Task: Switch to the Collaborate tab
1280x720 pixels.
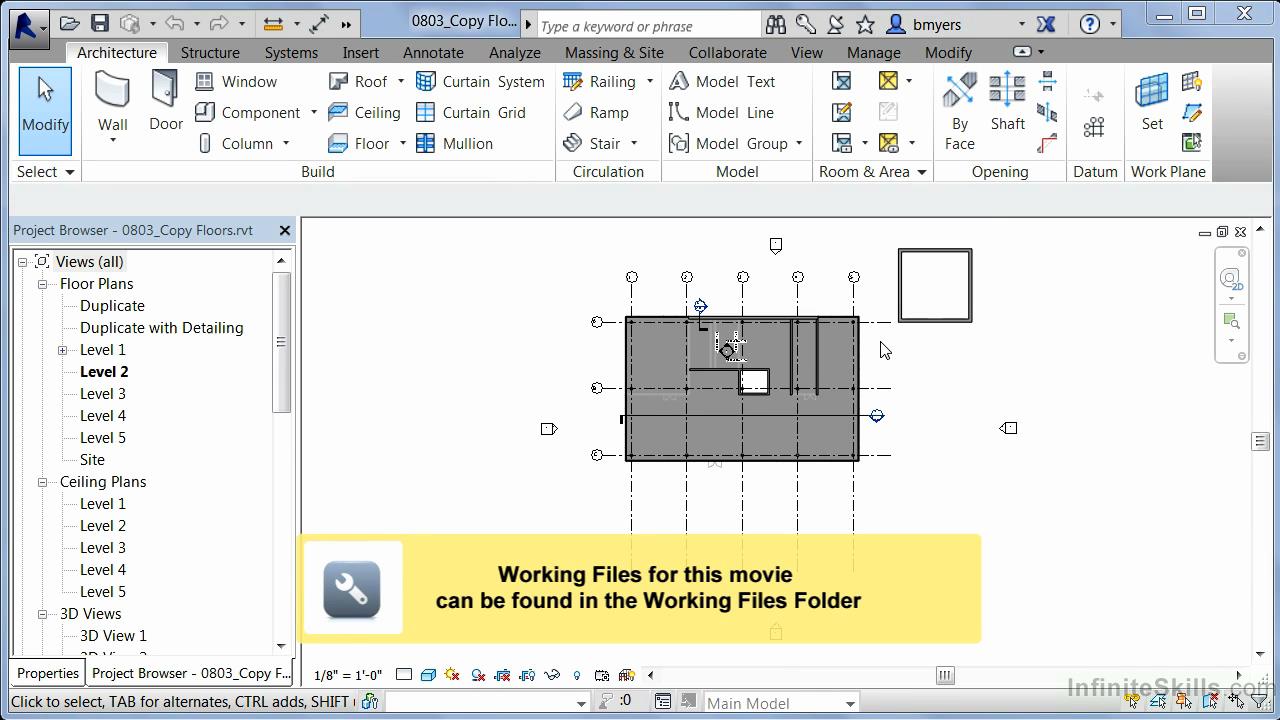Action: 727,52
